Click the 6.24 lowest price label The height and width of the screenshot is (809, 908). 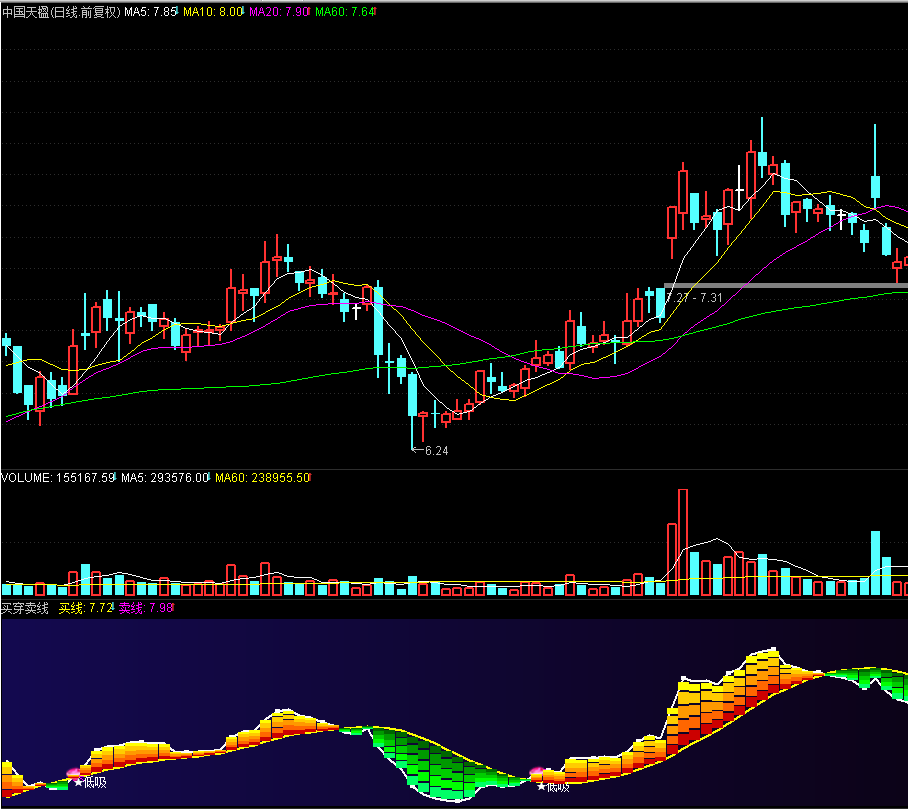[x=436, y=451]
